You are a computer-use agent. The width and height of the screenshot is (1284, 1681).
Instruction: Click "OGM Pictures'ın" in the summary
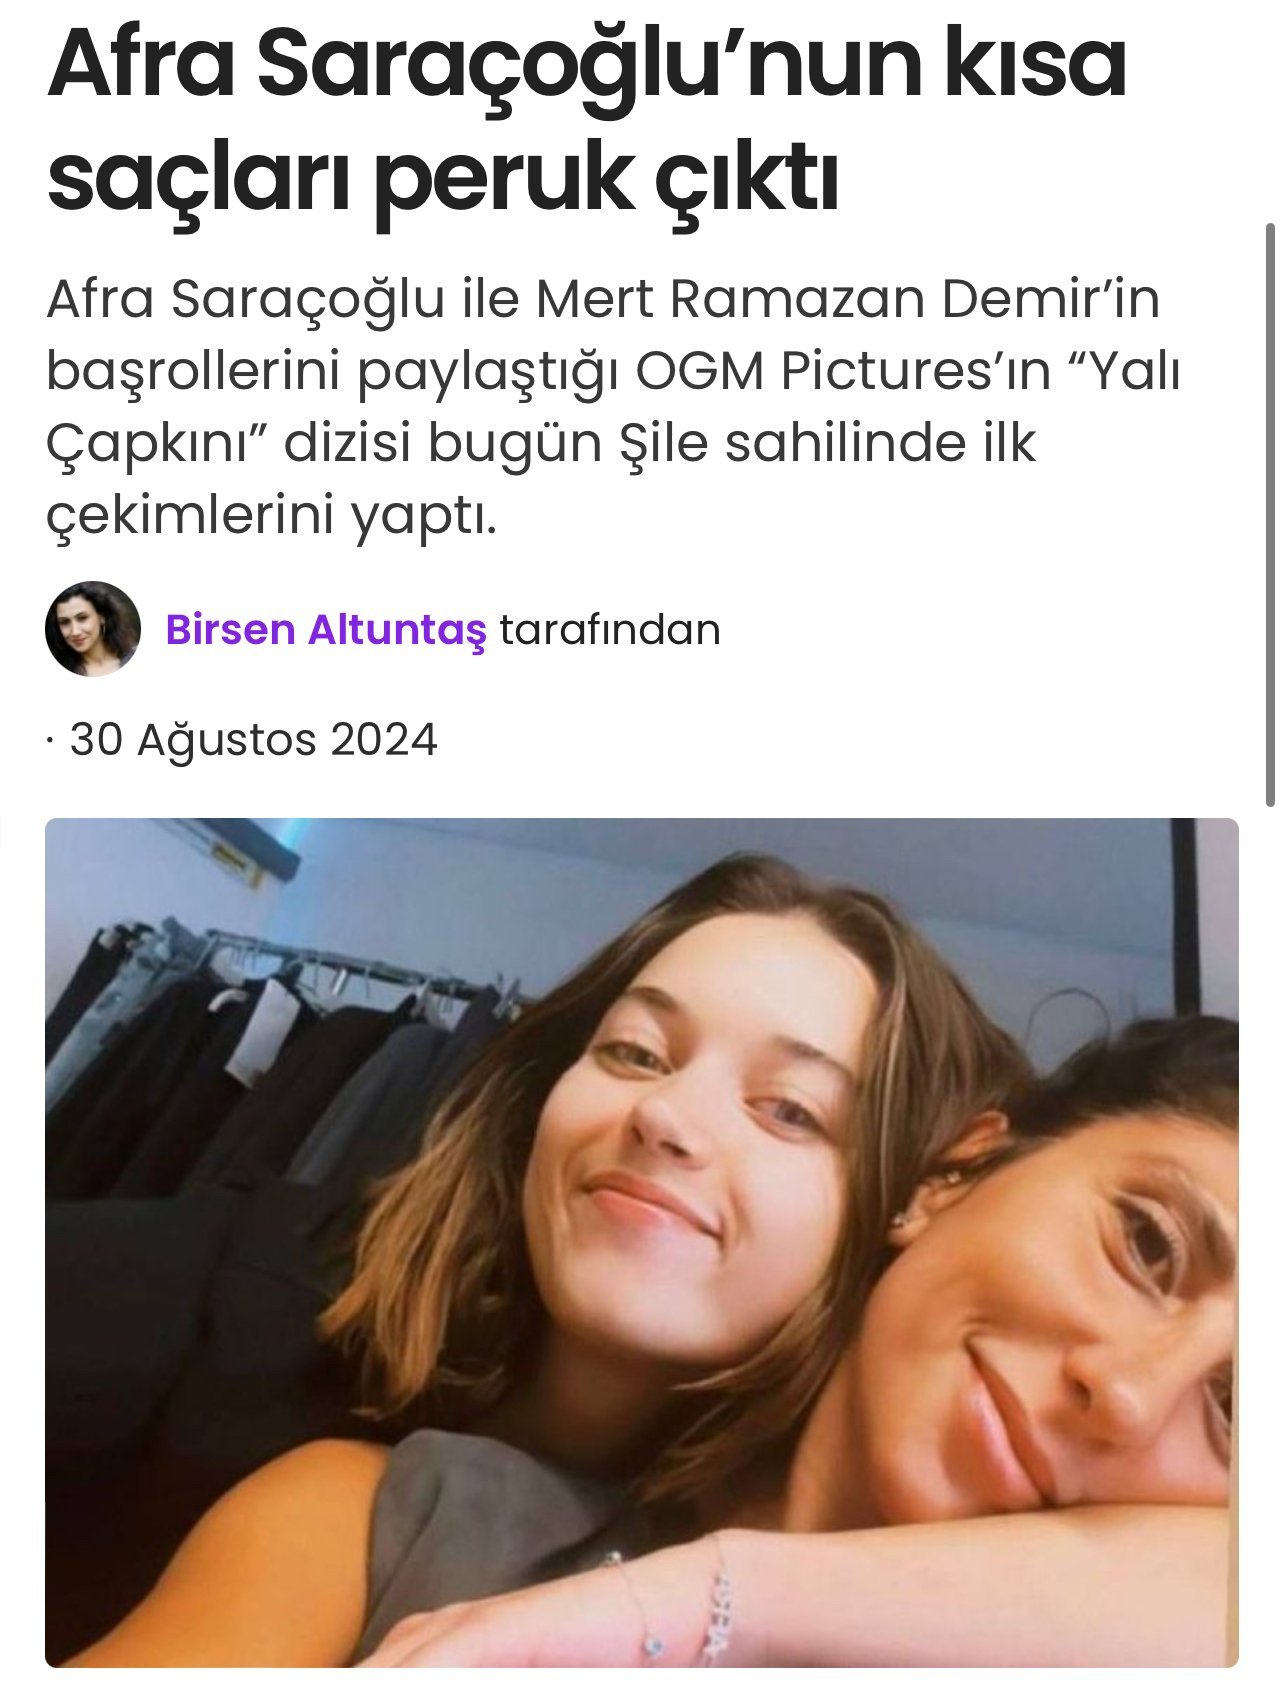click(x=844, y=372)
